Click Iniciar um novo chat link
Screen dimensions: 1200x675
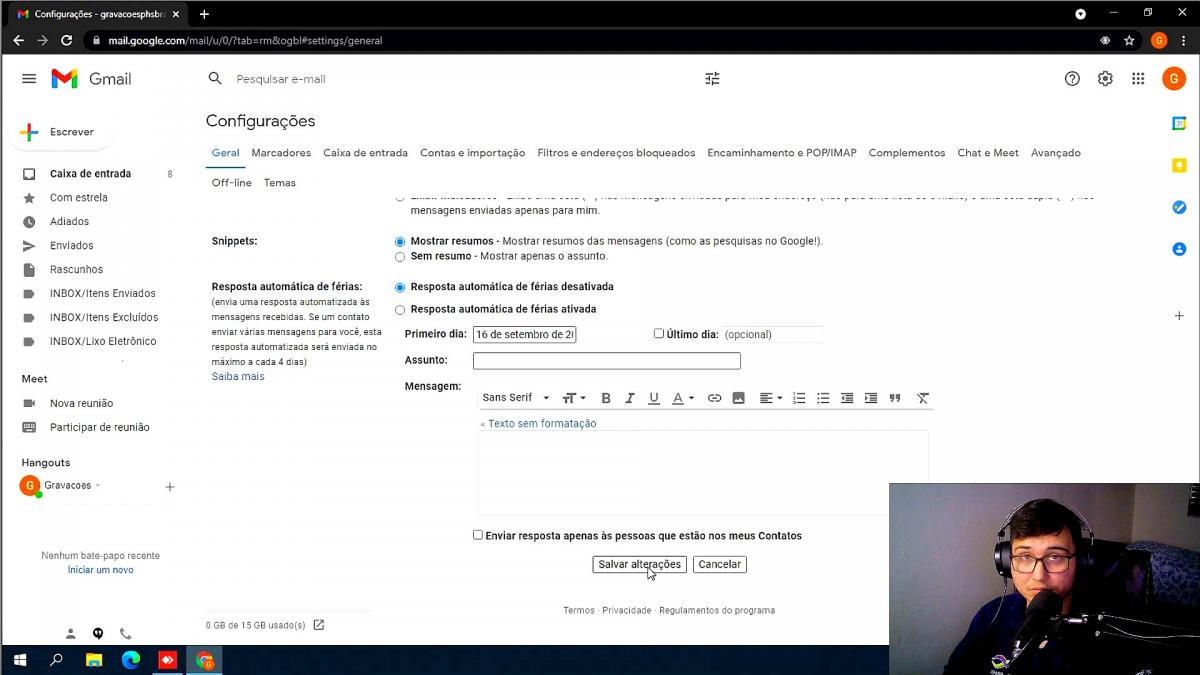[100, 570]
